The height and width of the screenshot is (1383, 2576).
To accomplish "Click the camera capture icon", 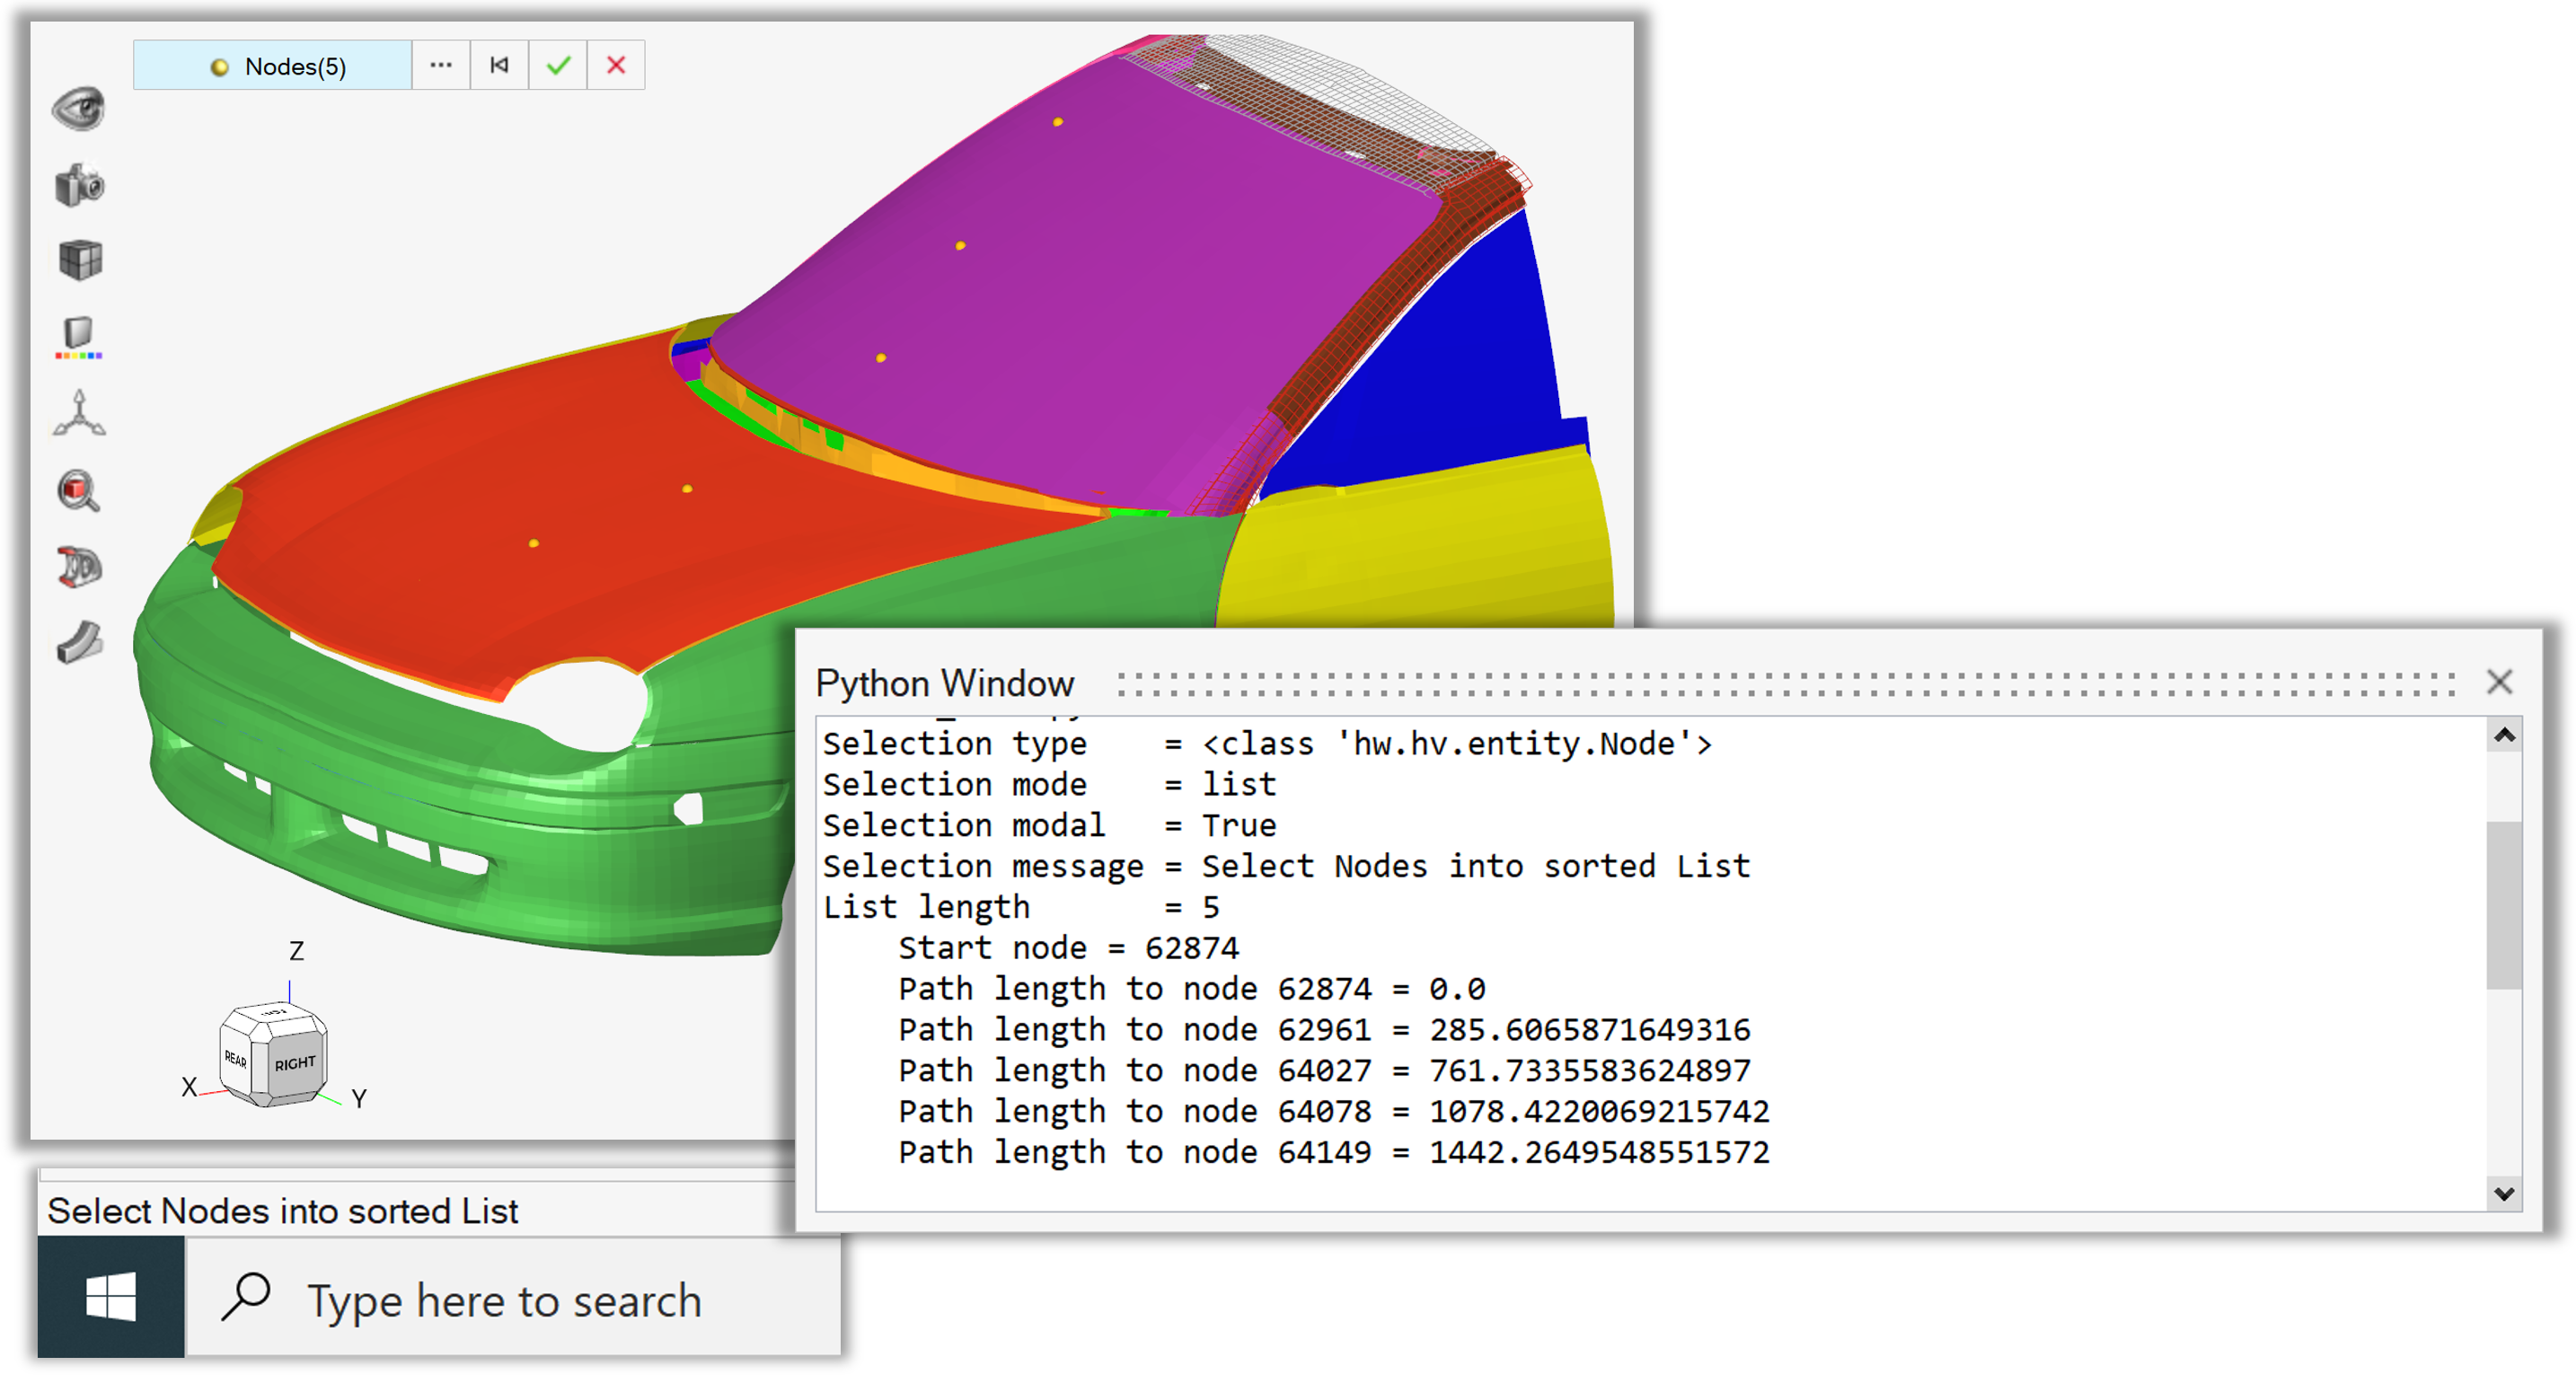I will coord(79,186).
